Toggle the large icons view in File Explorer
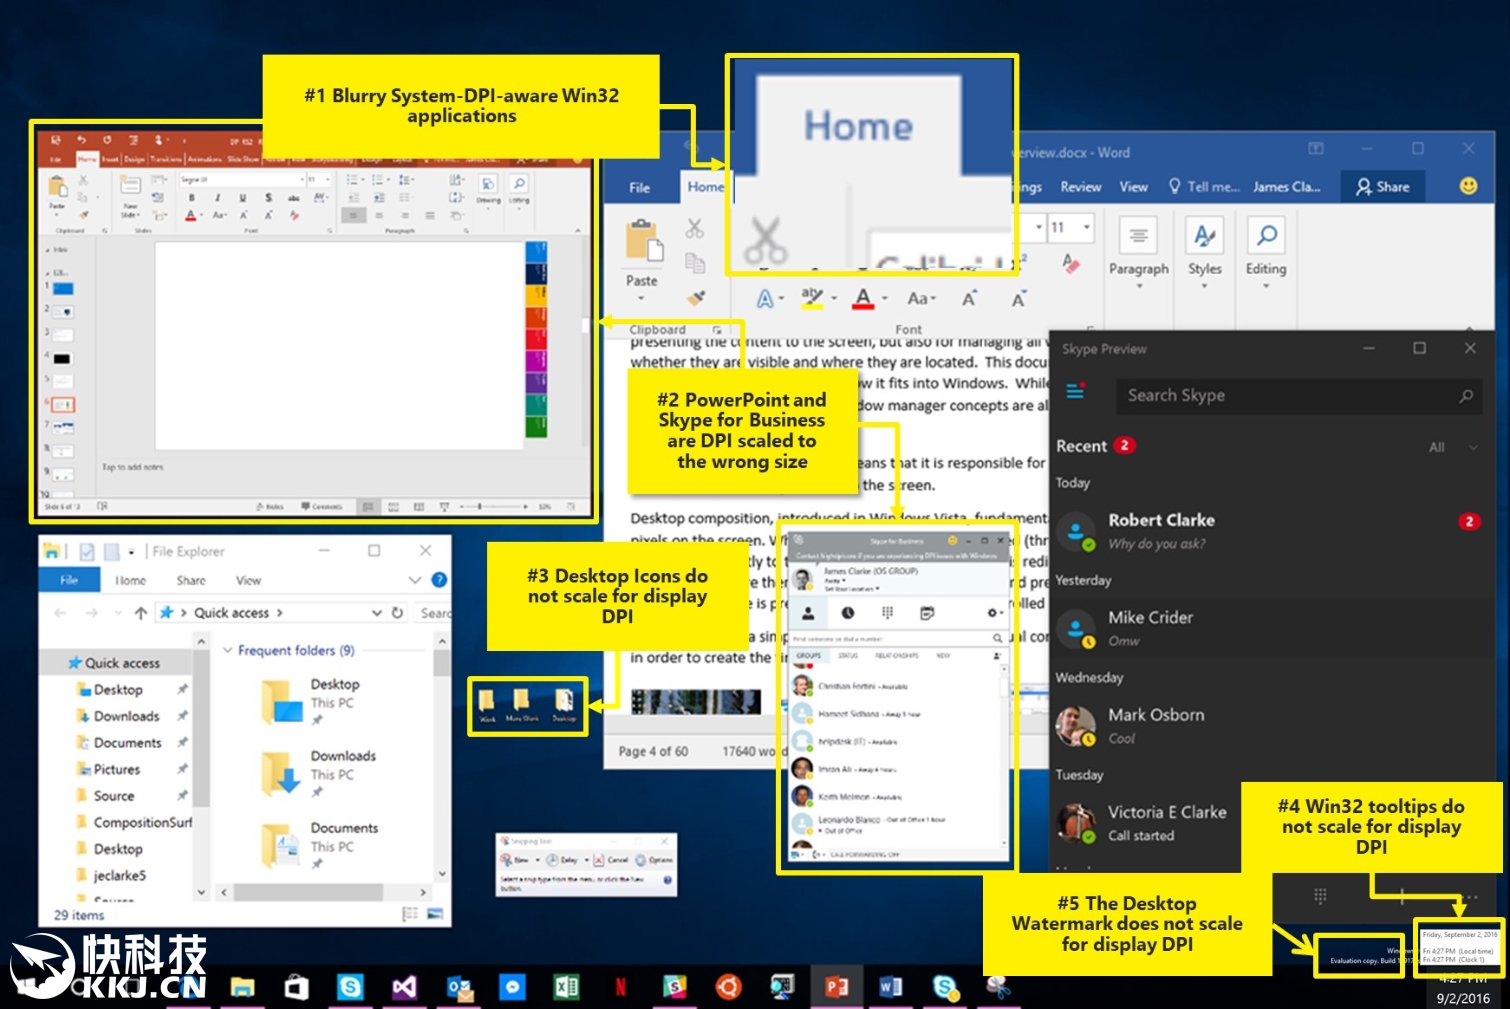Screen dimensions: 1510x1009 point(435,913)
